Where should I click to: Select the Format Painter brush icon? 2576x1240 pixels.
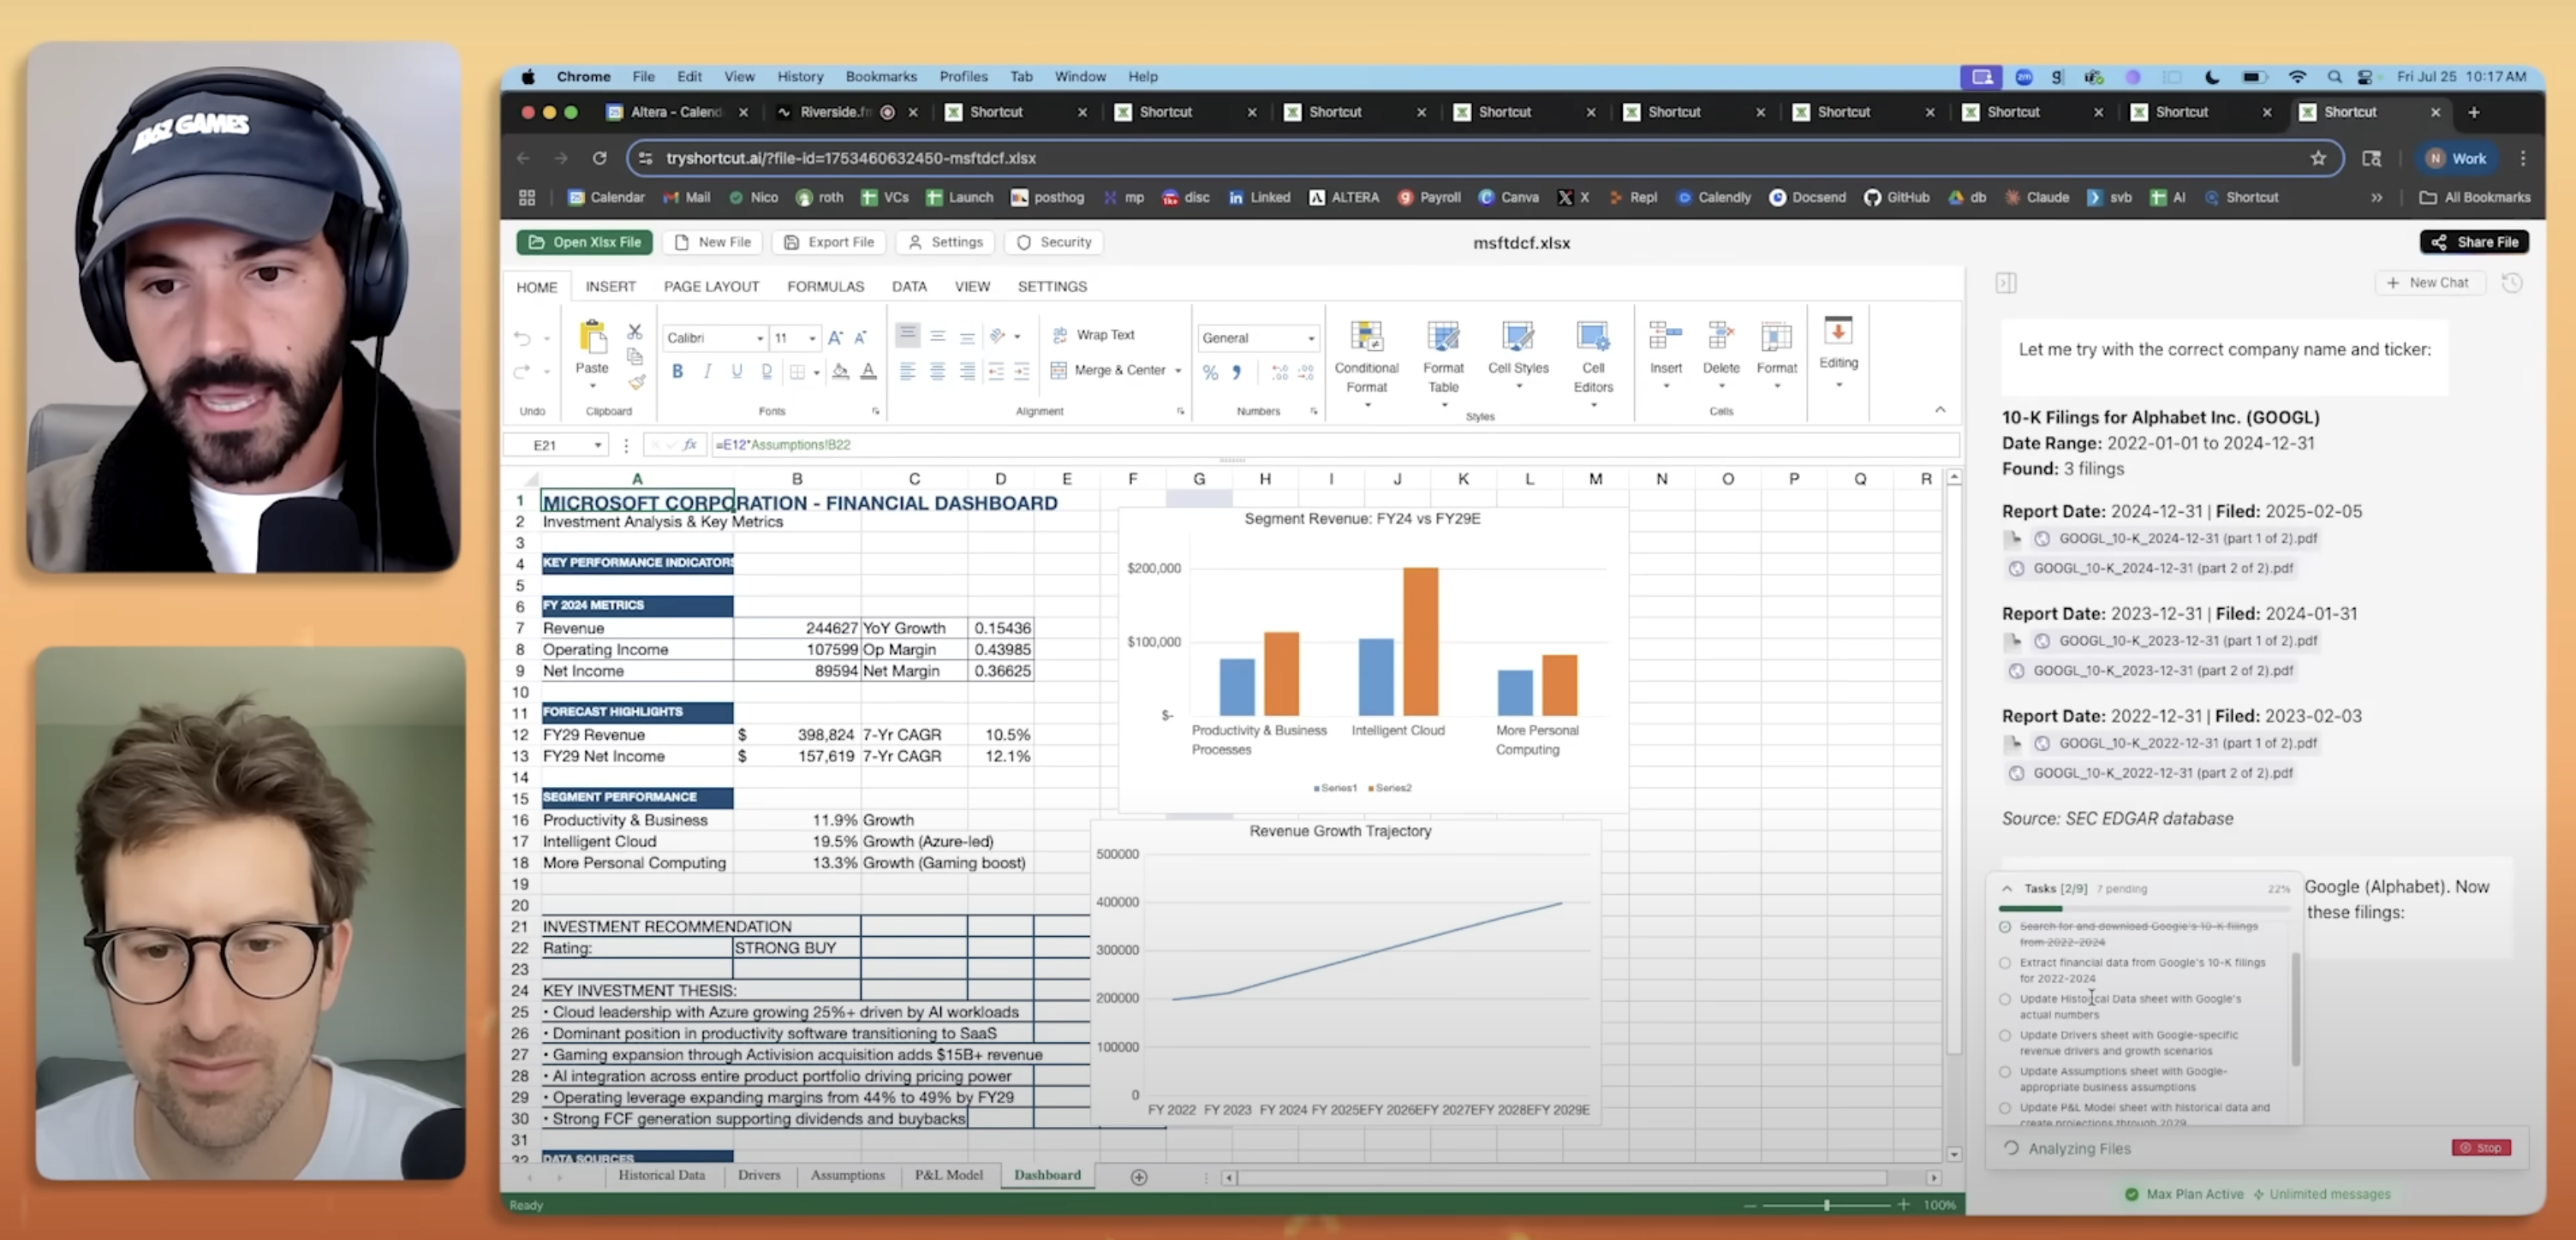(636, 381)
